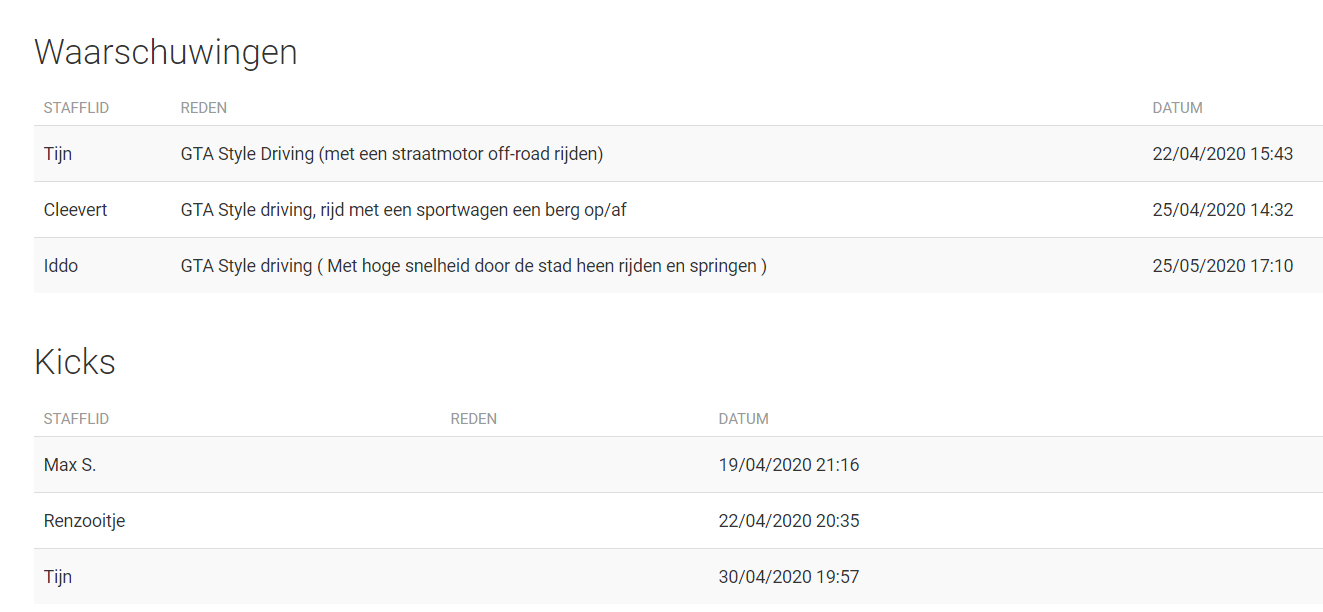Click the hoge snelheid door stad reason
Viewport: 1323px width, 612px height.
pyautogui.click(x=473, y=266)
